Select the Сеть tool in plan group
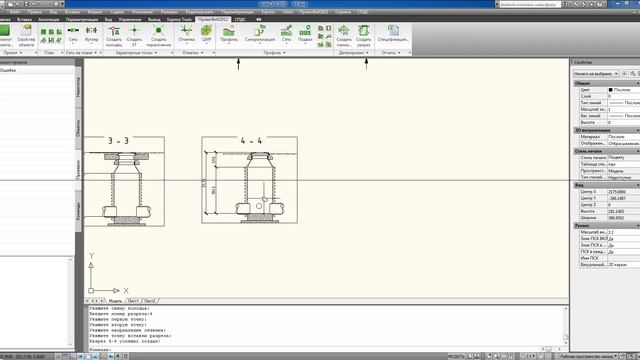Viewport: 640px width, 360px height. pyautogui.click(x=73, y=35)
